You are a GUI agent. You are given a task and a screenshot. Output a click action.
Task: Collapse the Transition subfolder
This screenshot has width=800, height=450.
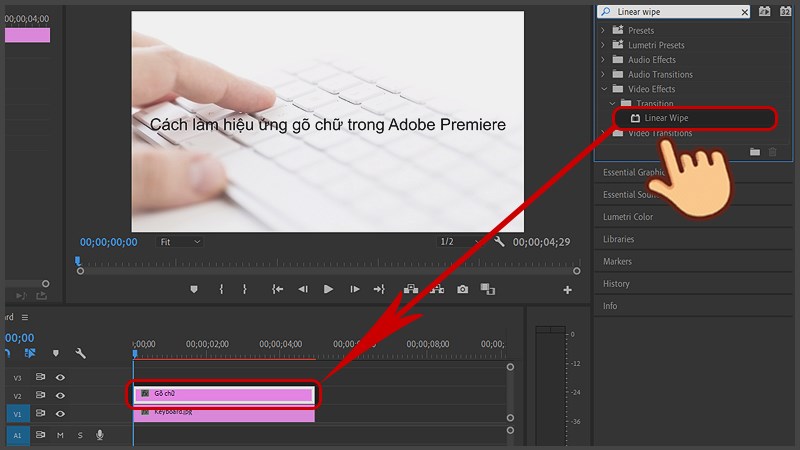coord(612,104)
